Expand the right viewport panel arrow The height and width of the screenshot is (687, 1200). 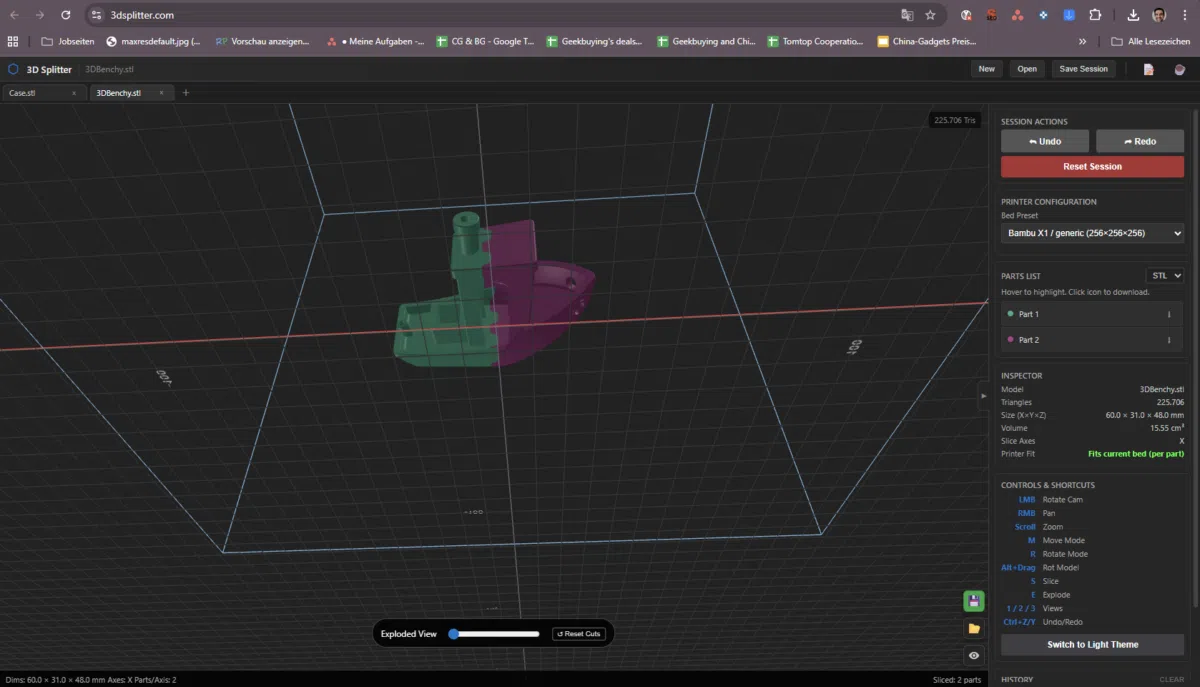click(x=983, y=395)
